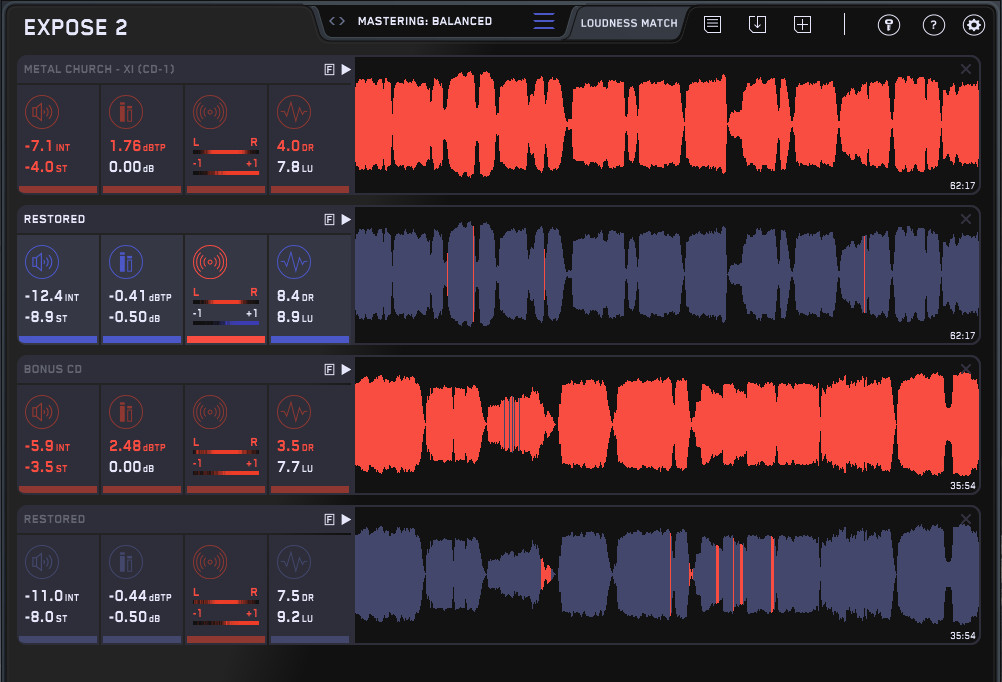Click the loudness speaker icon above -7.1 INT
The width and height of the screenshot is (1002, 682).
pos(42,112)
